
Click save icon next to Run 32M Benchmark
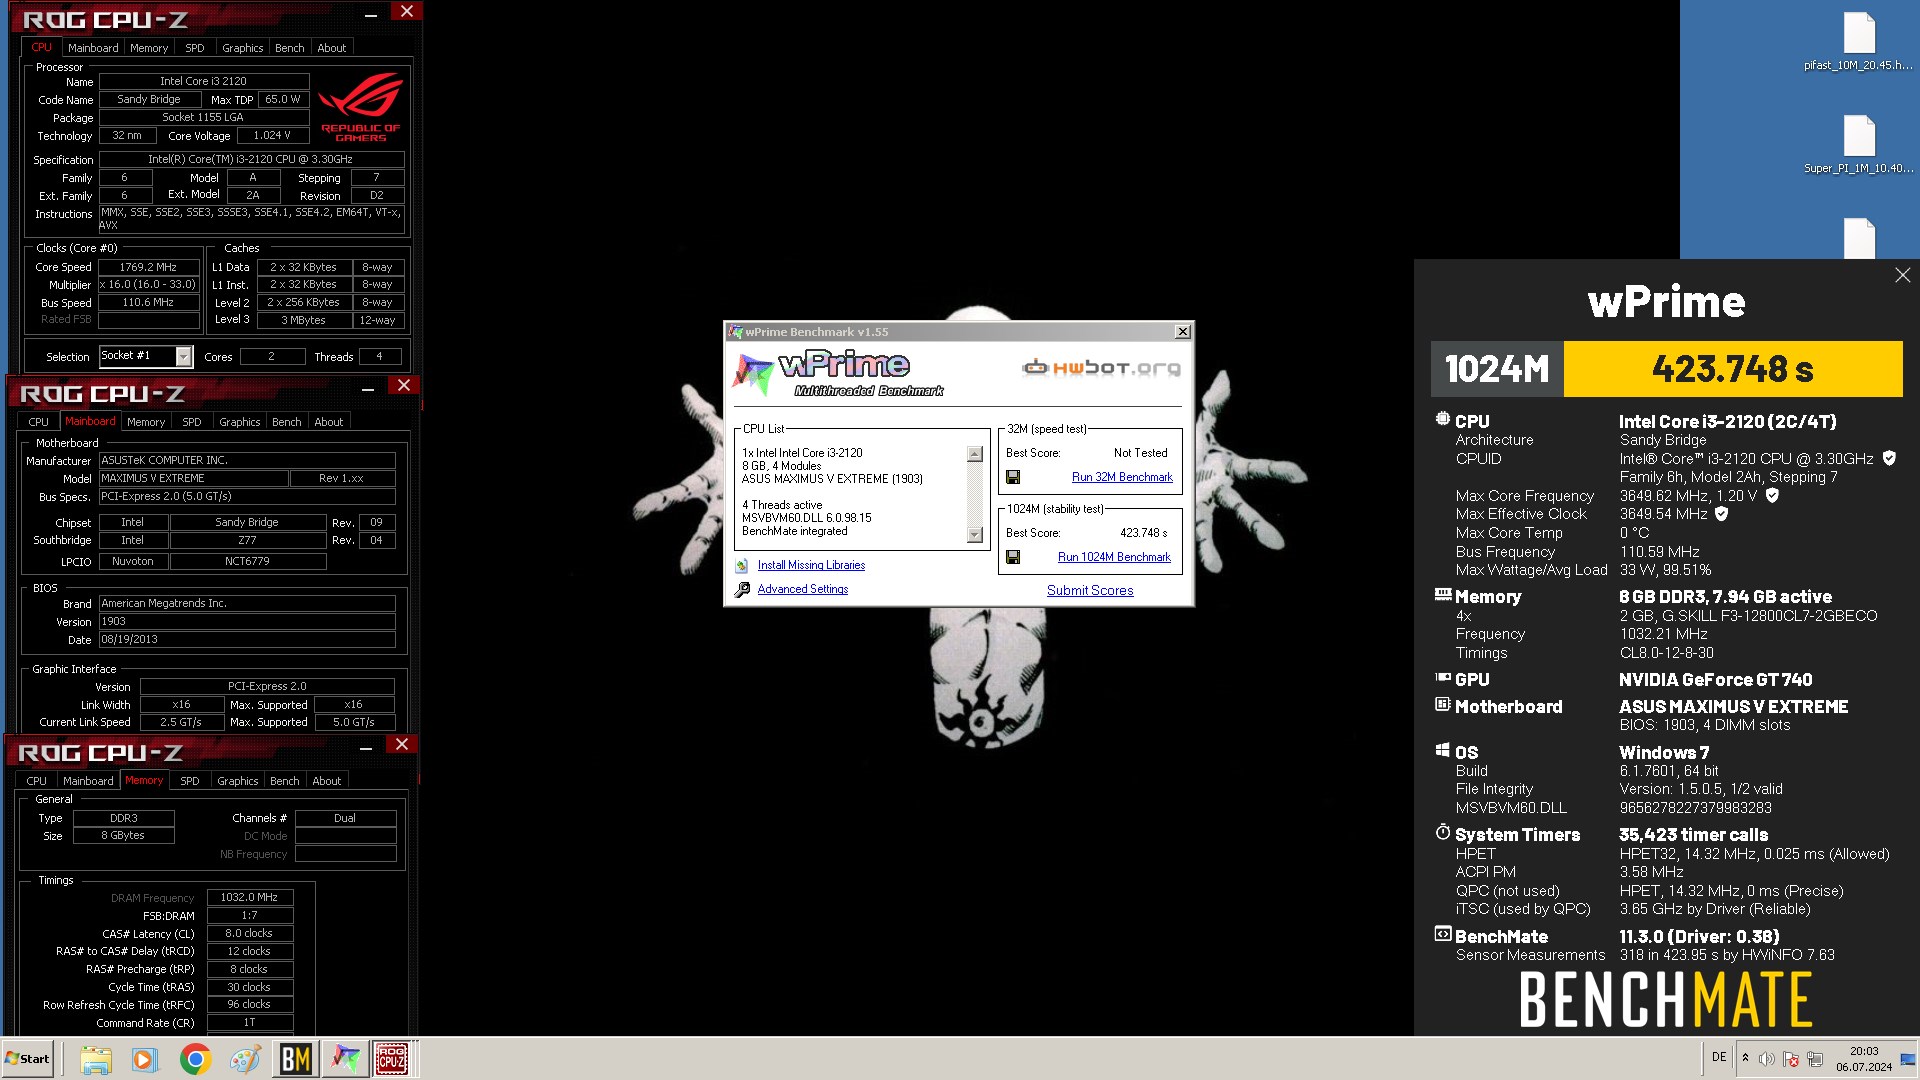pos(1013,478)
